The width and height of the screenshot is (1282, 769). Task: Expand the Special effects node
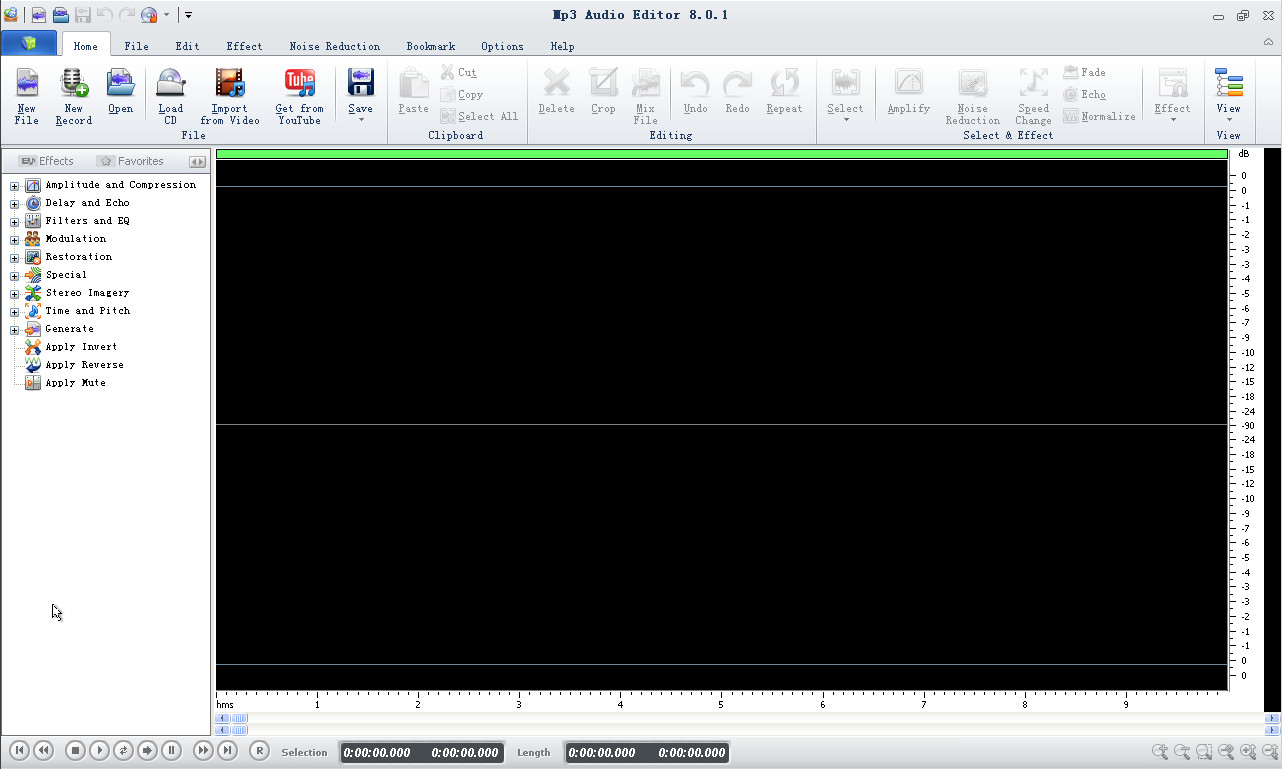[15, 276]
